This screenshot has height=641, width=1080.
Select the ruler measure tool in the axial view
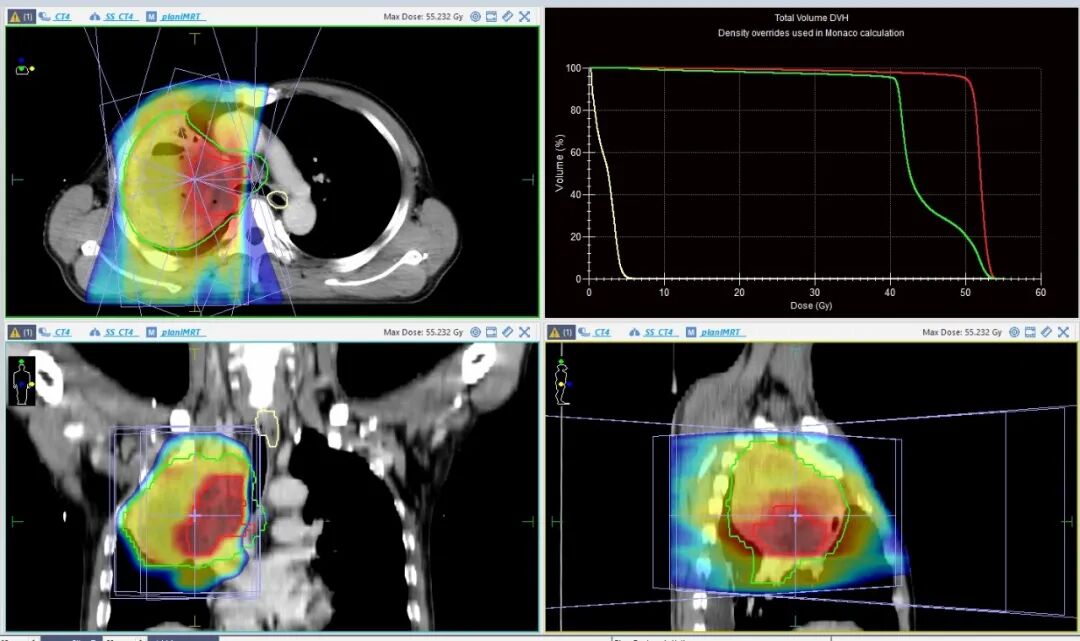point(508,17)
